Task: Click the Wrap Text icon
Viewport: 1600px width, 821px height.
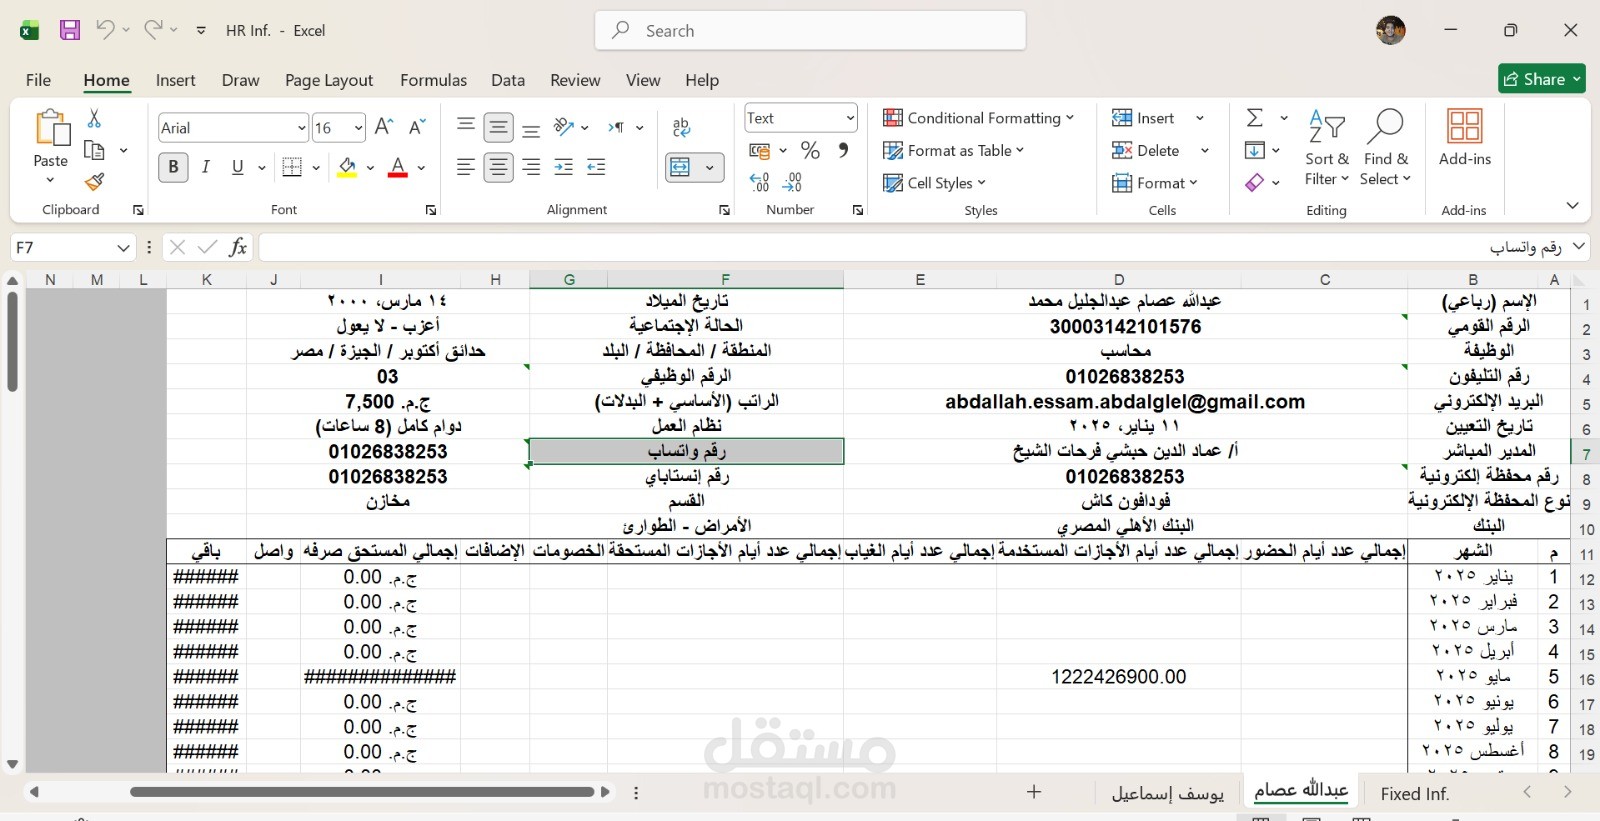Action: pyautogui.click(x=682, y=127)
